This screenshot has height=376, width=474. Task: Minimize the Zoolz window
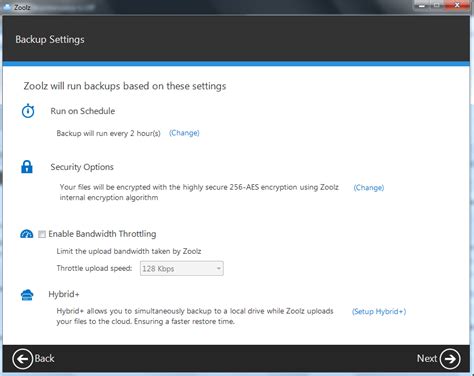422,5
